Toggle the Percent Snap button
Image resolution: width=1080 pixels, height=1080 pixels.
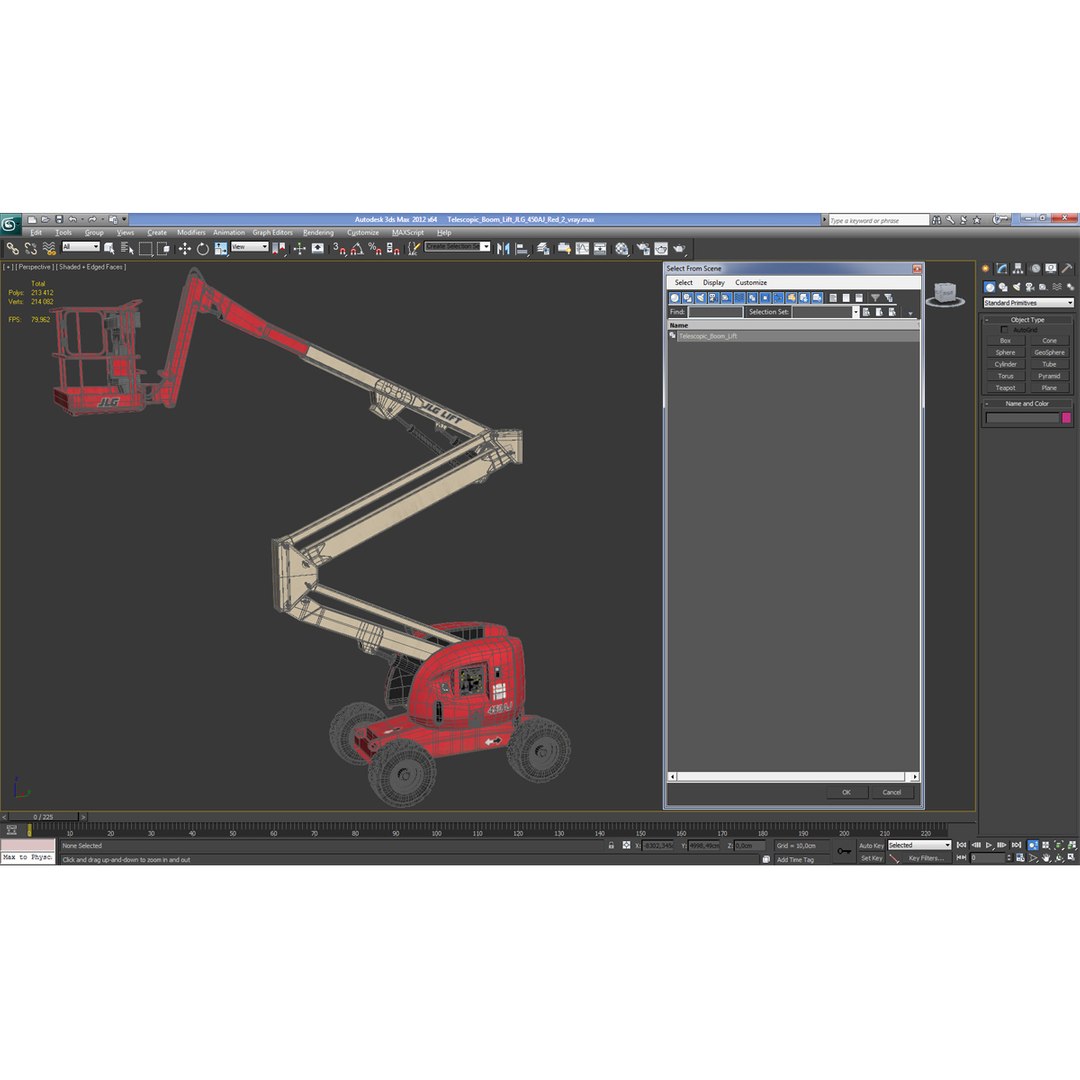click(x=375, y=249)
